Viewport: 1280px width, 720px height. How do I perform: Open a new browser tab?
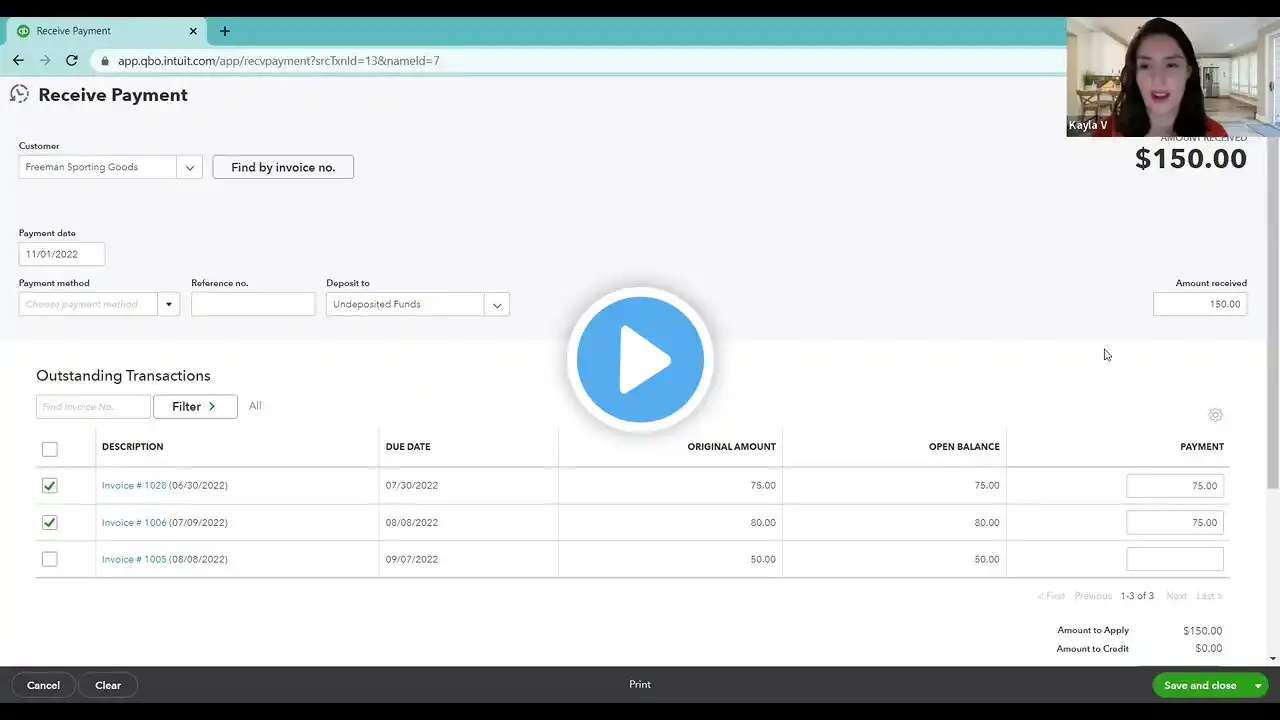(x=224, y=31)
